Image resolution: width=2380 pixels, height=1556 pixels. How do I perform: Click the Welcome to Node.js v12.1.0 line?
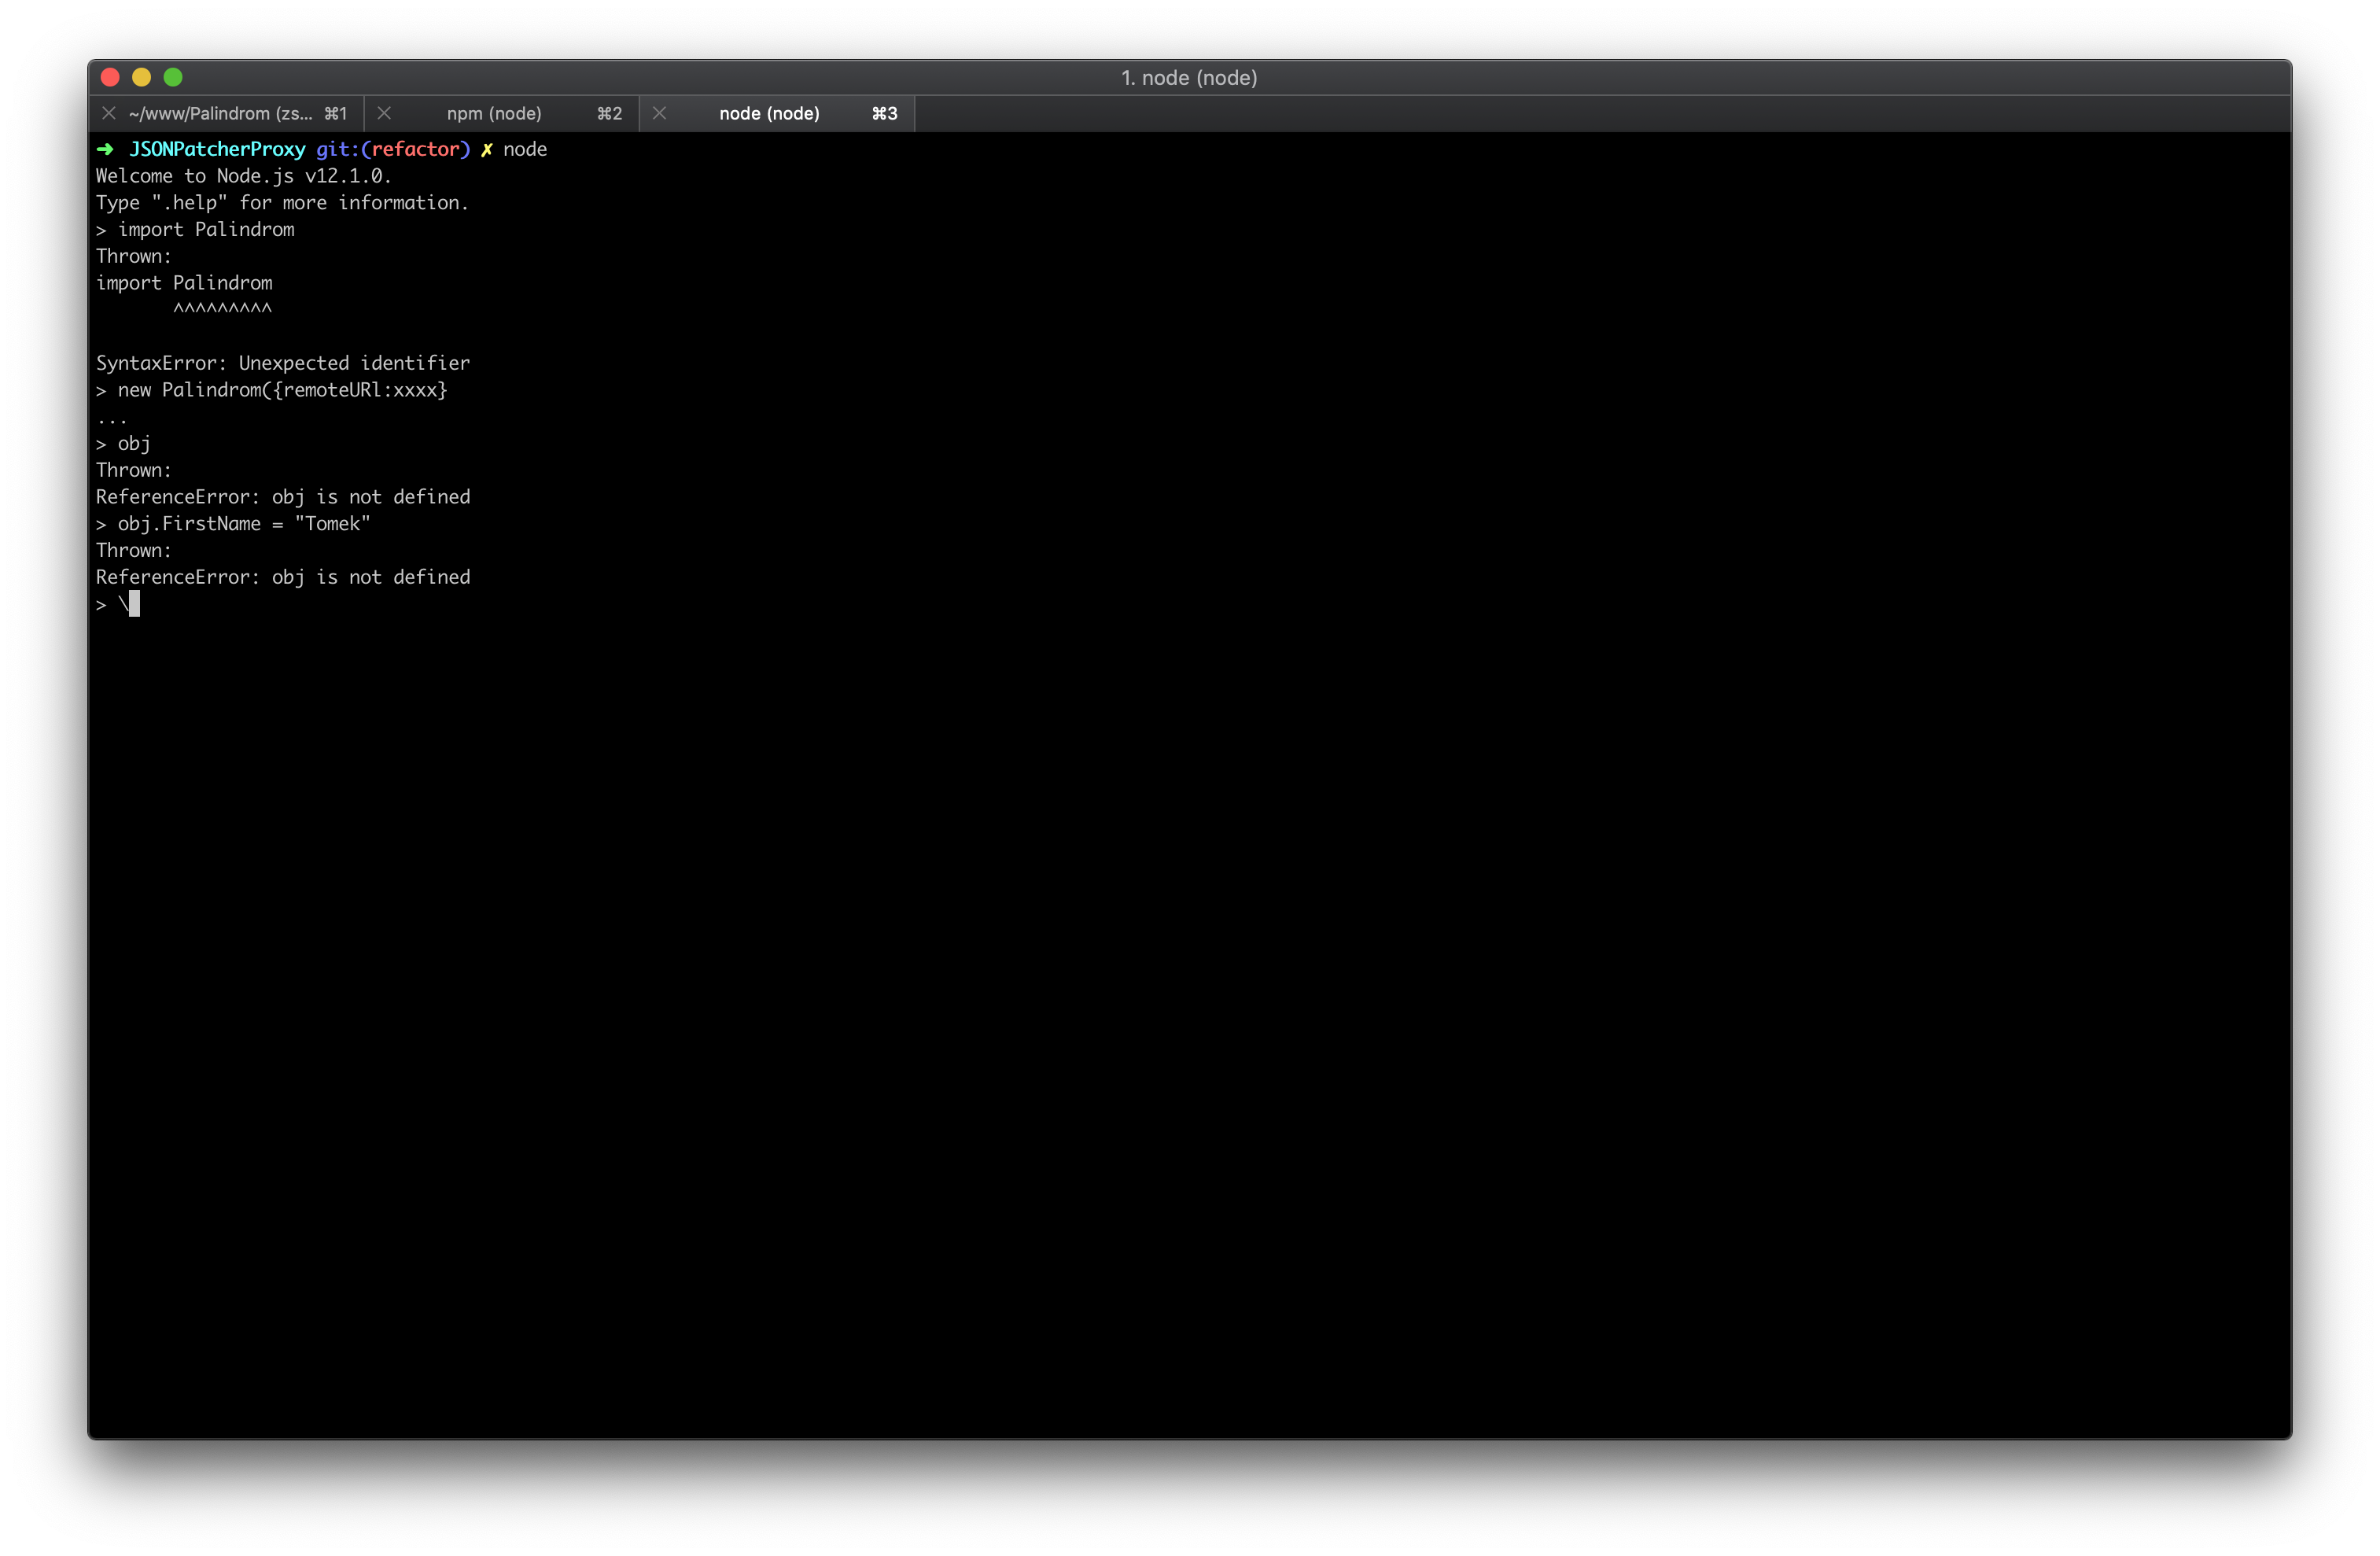click(243, 175)
